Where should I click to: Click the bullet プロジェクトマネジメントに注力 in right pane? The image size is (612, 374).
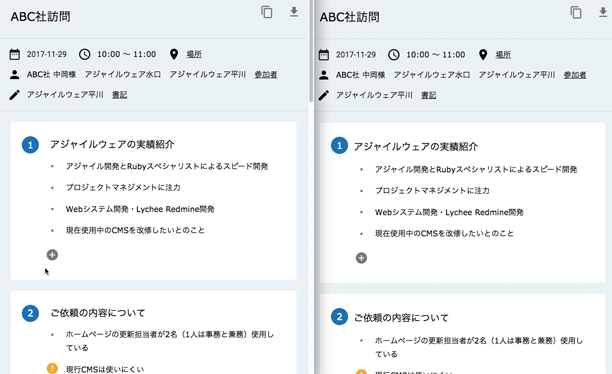[x=432, y=191]
